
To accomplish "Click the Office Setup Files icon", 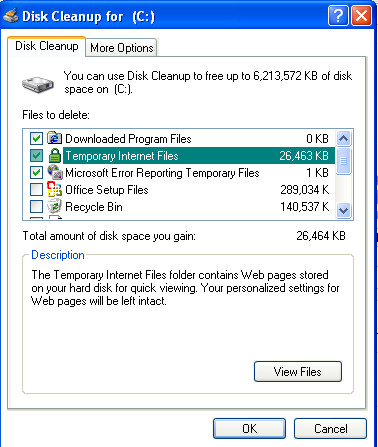I will [x=54, y=189].
